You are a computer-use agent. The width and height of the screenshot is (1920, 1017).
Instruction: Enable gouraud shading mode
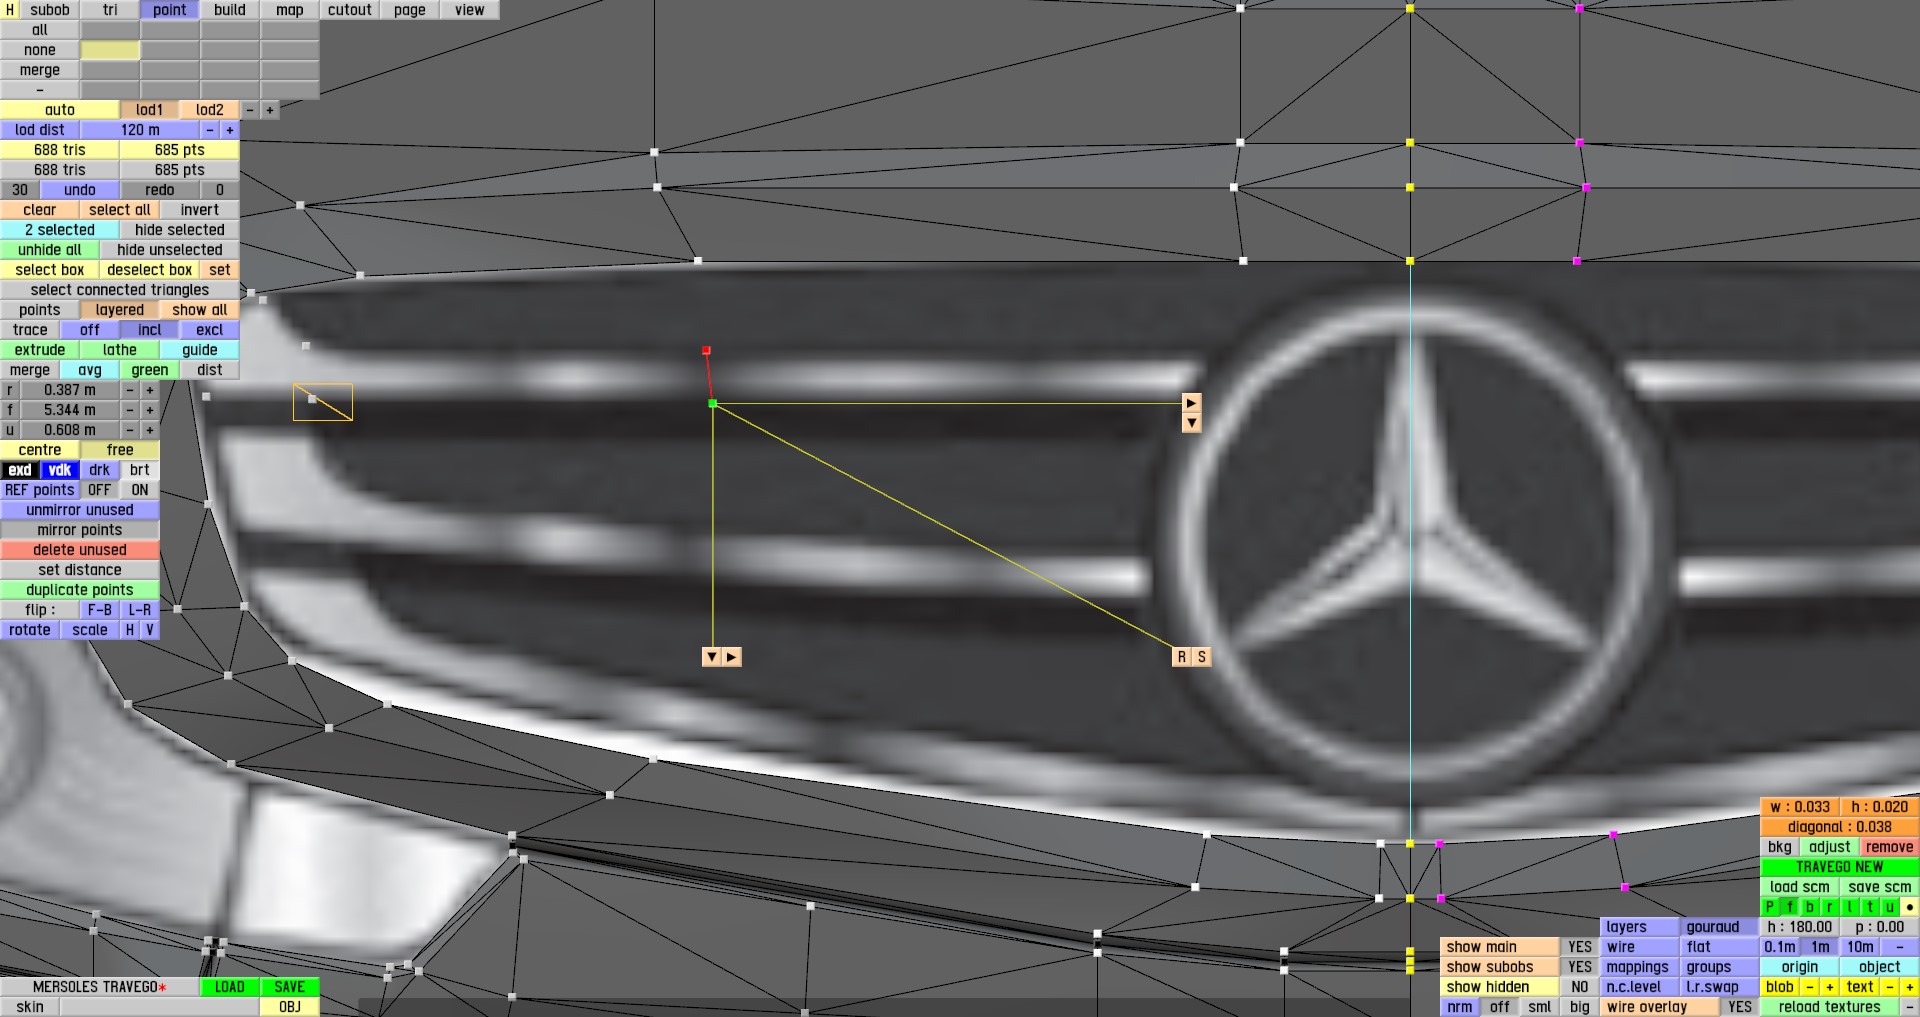pyautogui.click(x=1720, y=927)
